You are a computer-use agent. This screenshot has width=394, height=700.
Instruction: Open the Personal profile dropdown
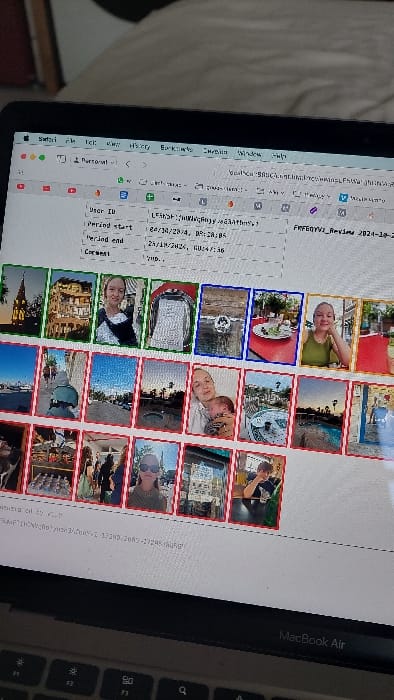point(94,161)
